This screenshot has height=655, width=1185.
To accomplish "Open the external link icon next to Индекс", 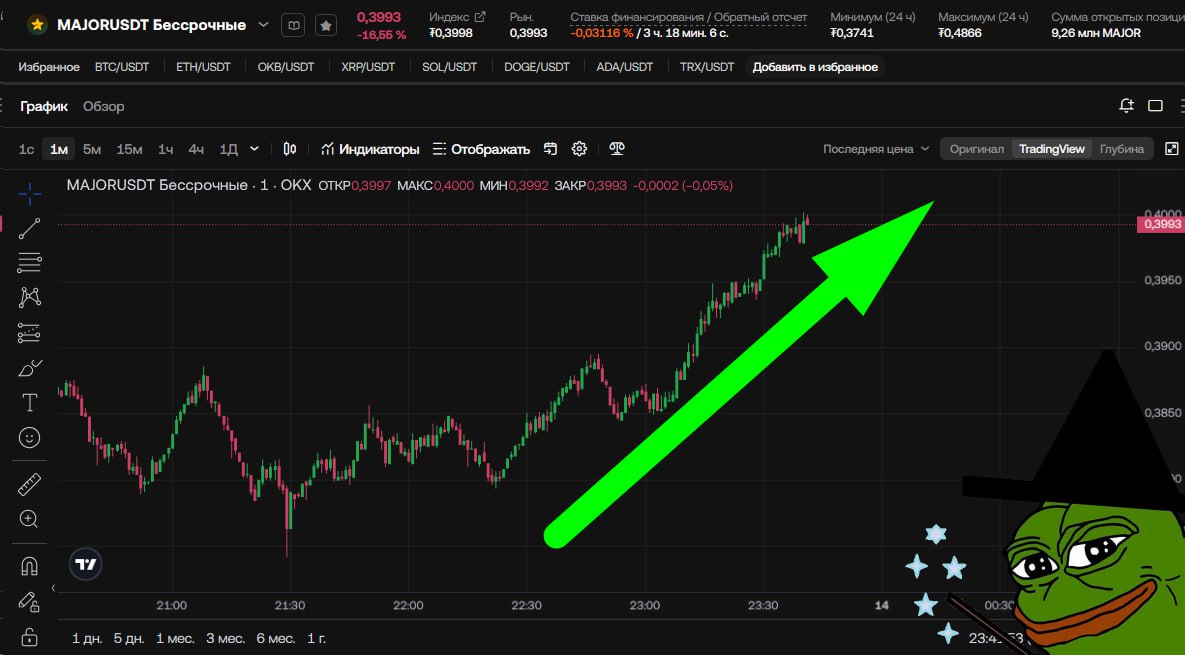I will click(x=479, y=17).
